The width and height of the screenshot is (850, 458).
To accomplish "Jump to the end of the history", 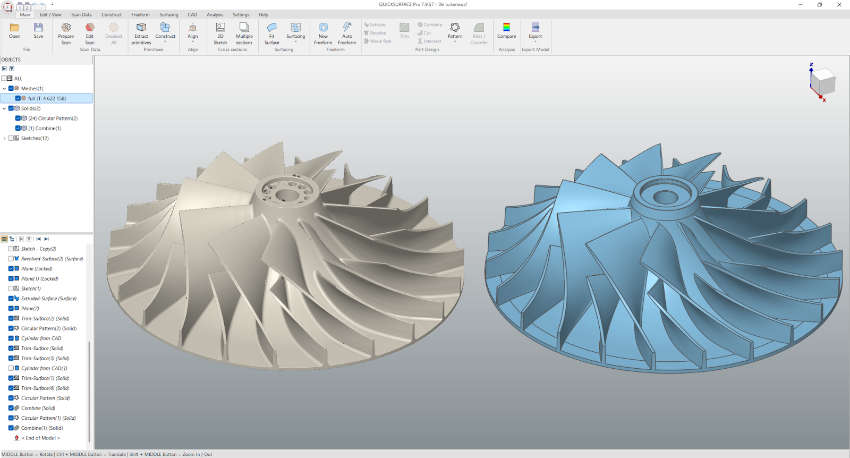I will click(47, 238).
